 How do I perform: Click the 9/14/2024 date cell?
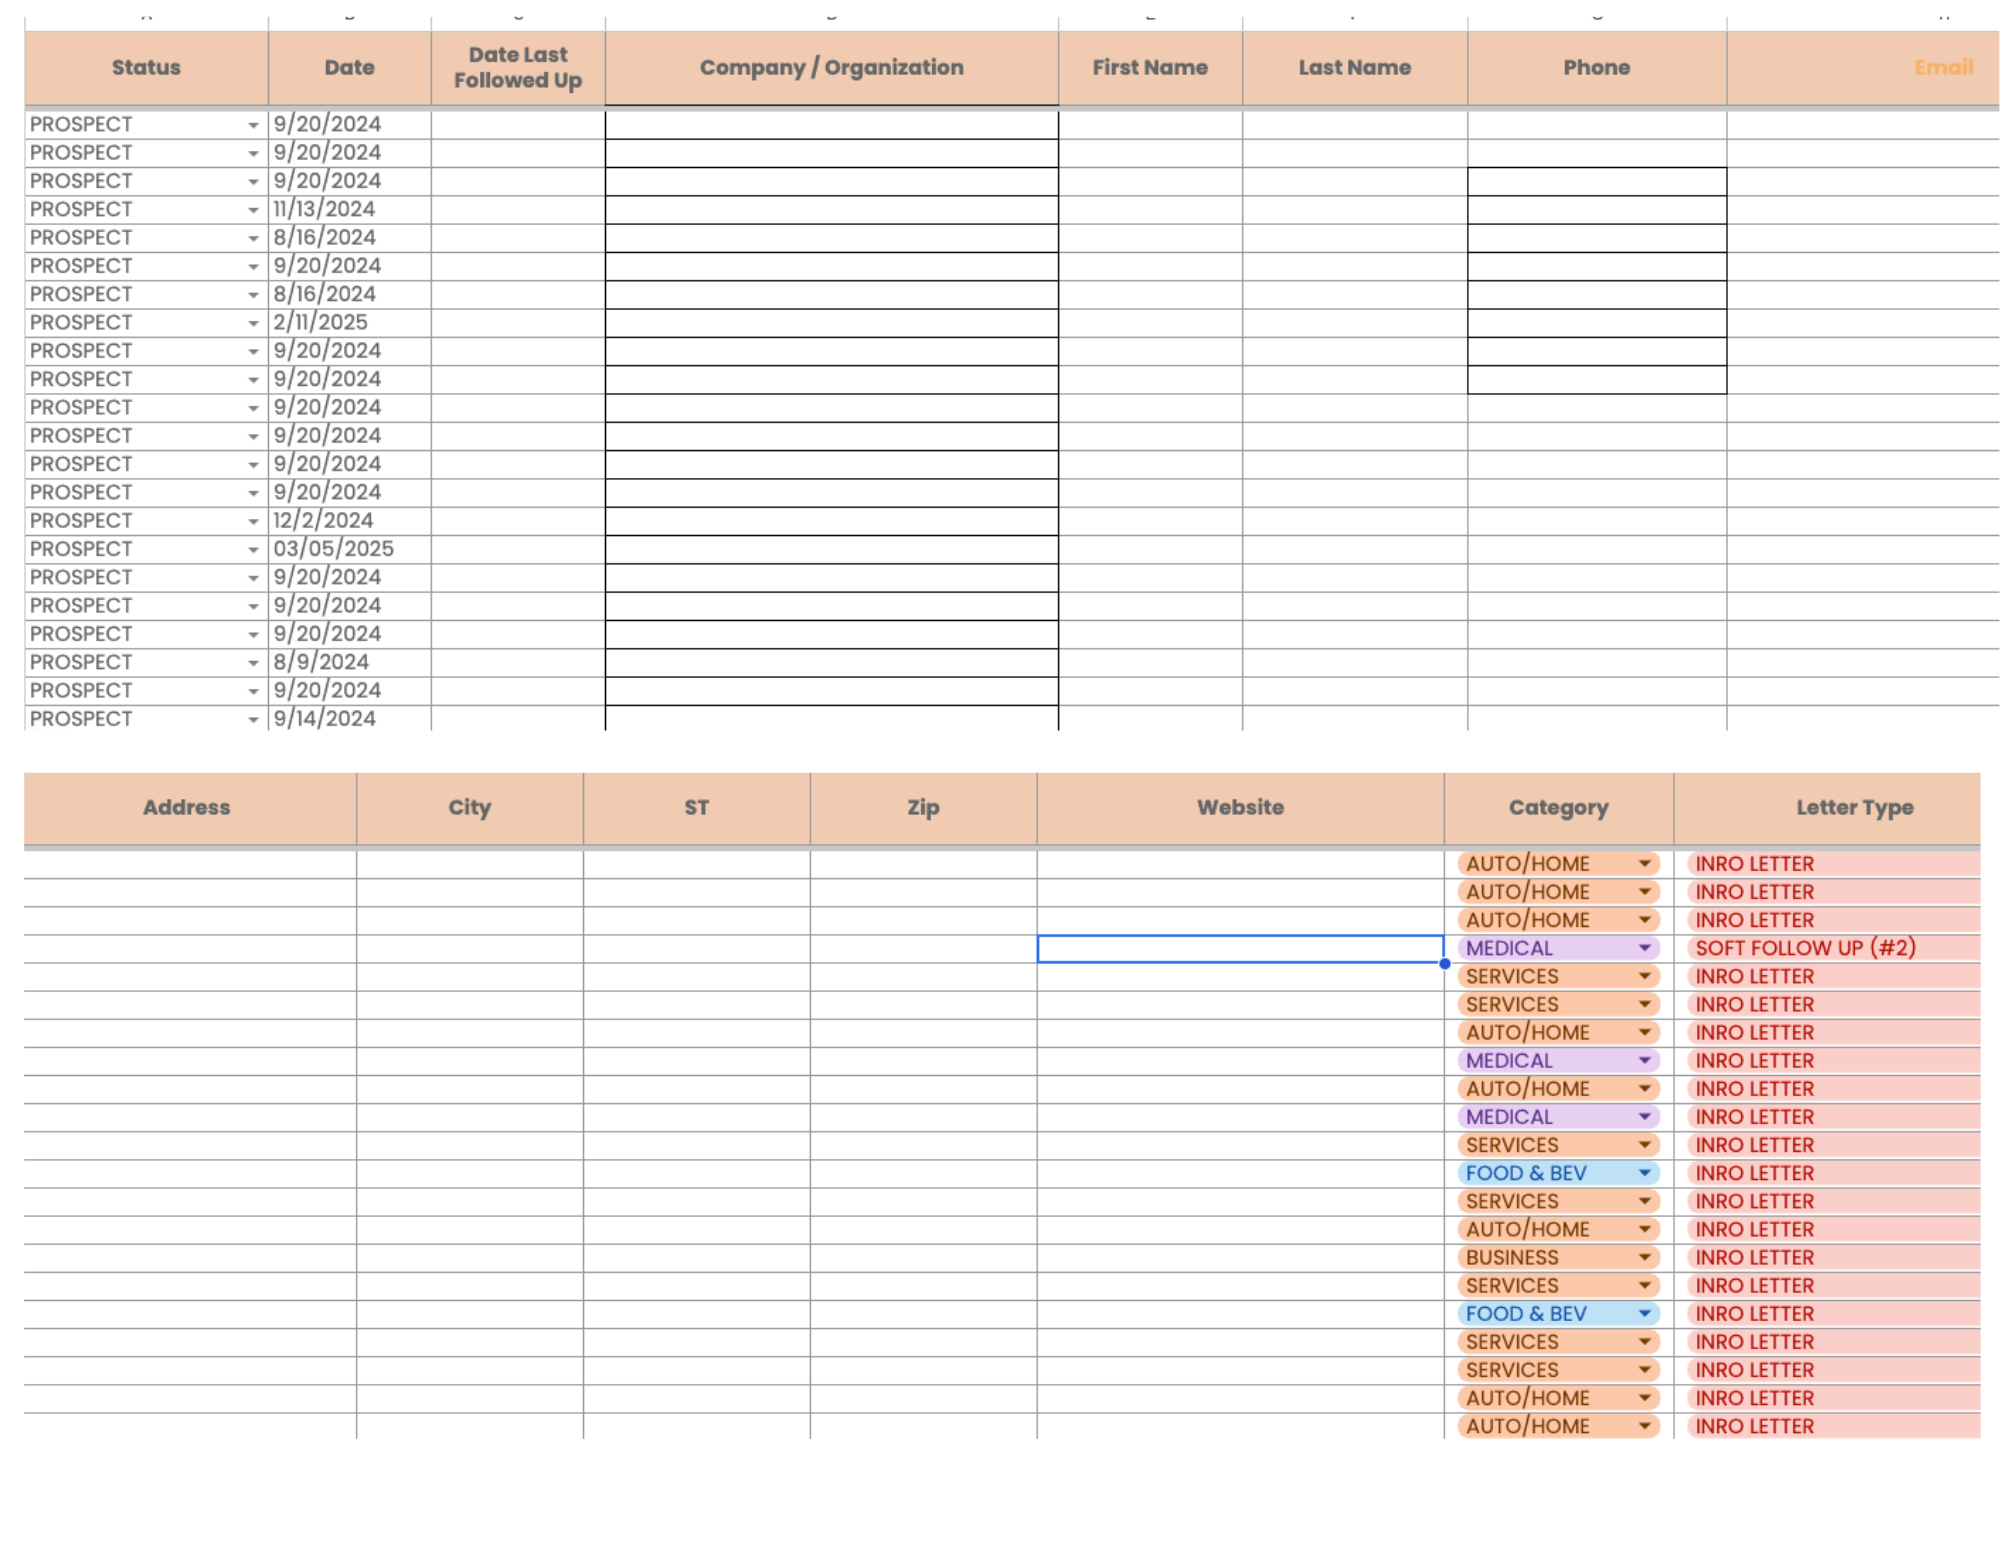pyautogui.click(x=349, y=718)
